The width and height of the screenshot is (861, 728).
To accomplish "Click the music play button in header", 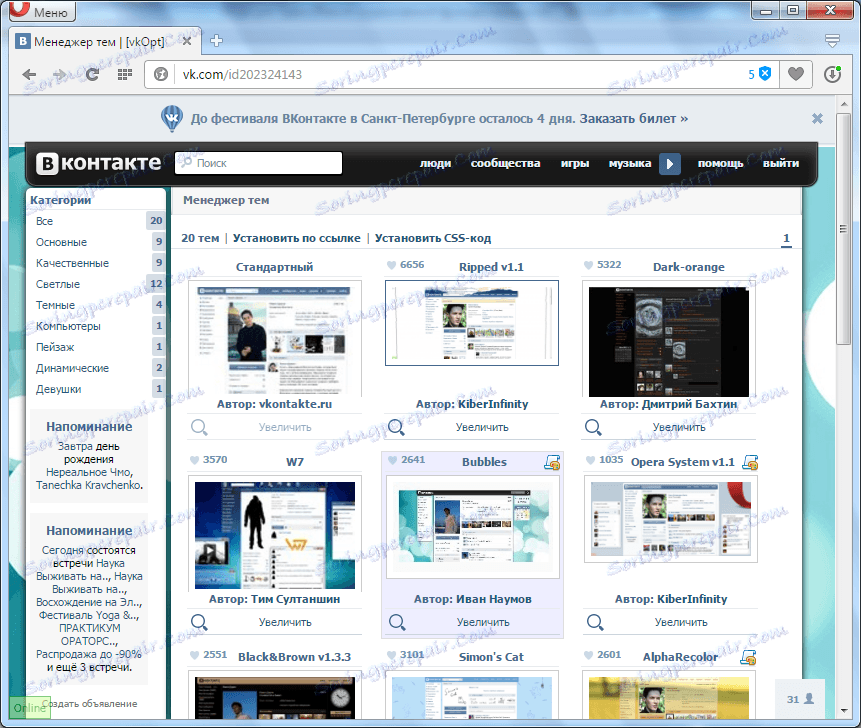I will (670, 164).
